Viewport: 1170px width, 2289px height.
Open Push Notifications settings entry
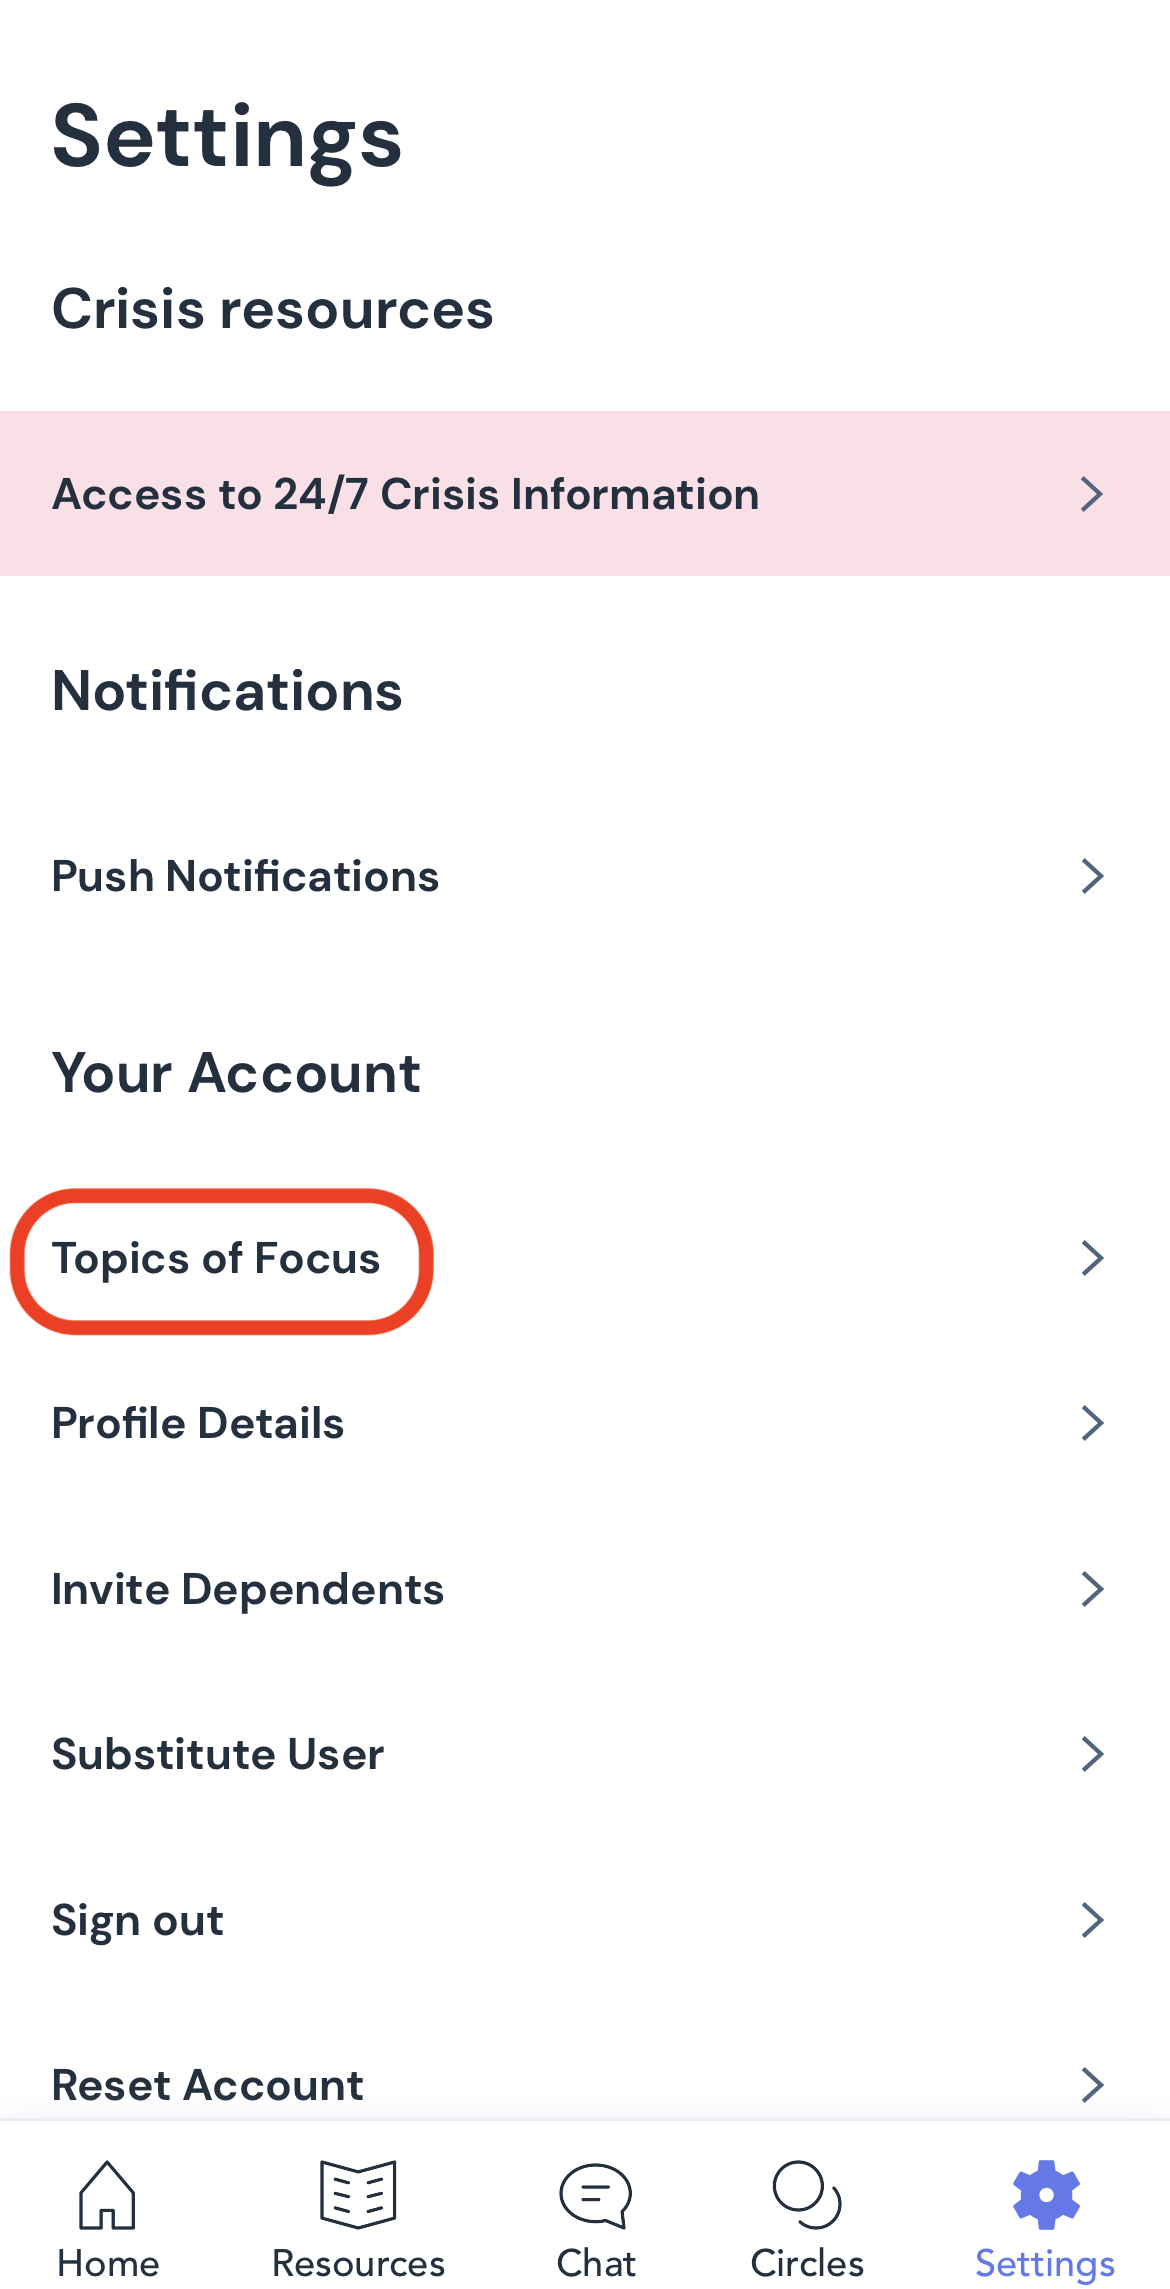pos(246,876)
